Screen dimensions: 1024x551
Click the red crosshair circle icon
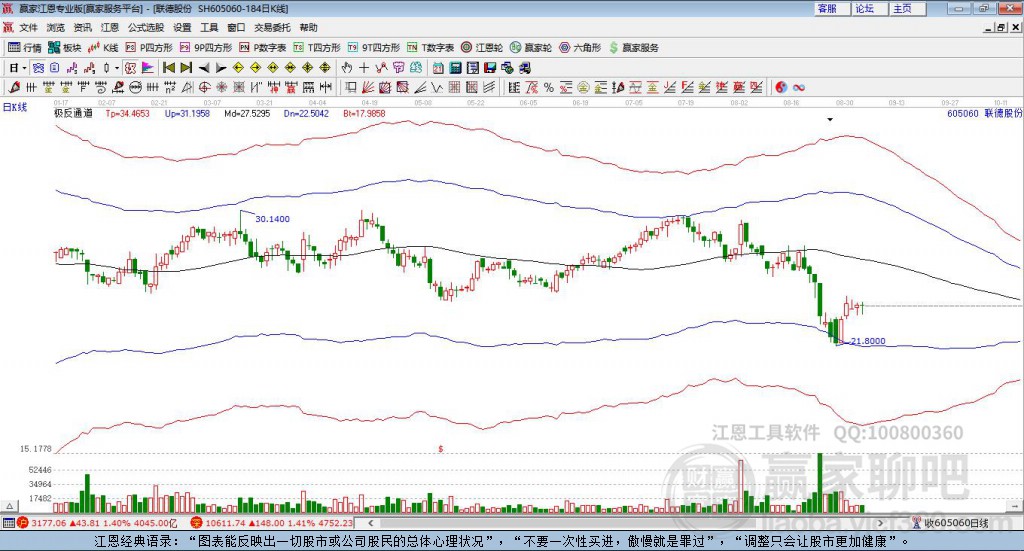click(204, 87)
